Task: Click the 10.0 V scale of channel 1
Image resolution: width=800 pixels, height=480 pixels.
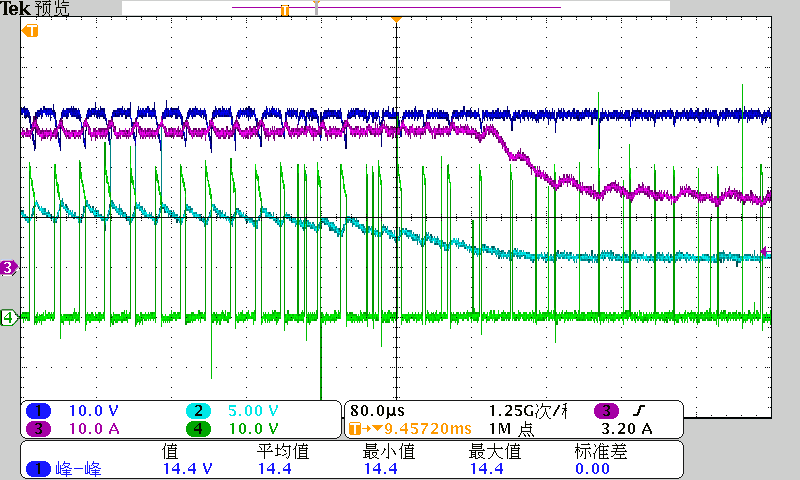Action: point(93,411)
